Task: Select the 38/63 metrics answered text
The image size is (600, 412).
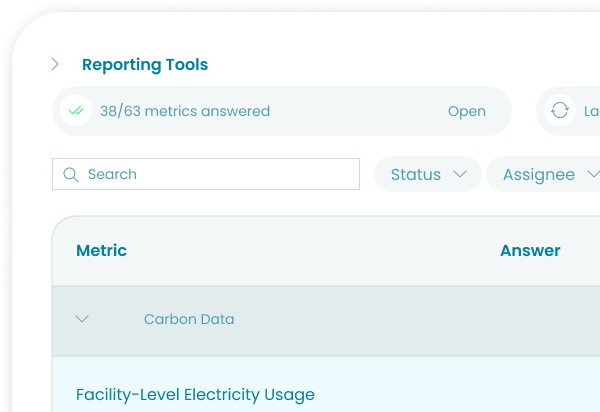Action: coord(185,111)
